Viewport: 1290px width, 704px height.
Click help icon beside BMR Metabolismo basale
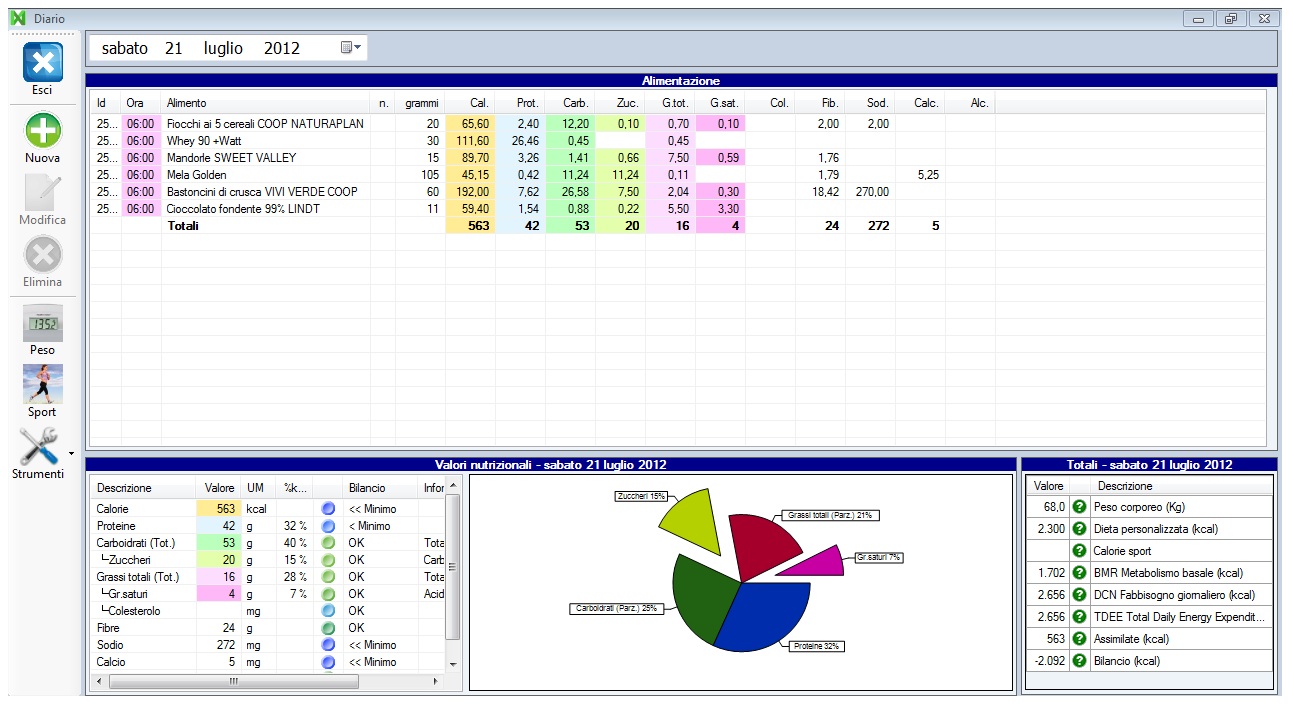(1079, 573)
